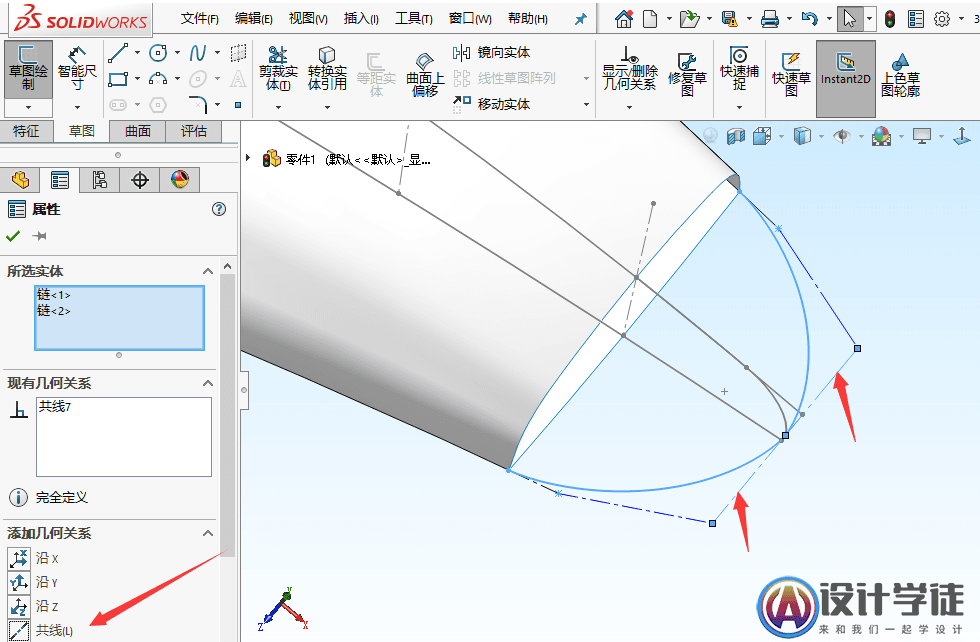Add the 沿 Y relation
Viewport: 980px width, 642px height.
[34, 582]
